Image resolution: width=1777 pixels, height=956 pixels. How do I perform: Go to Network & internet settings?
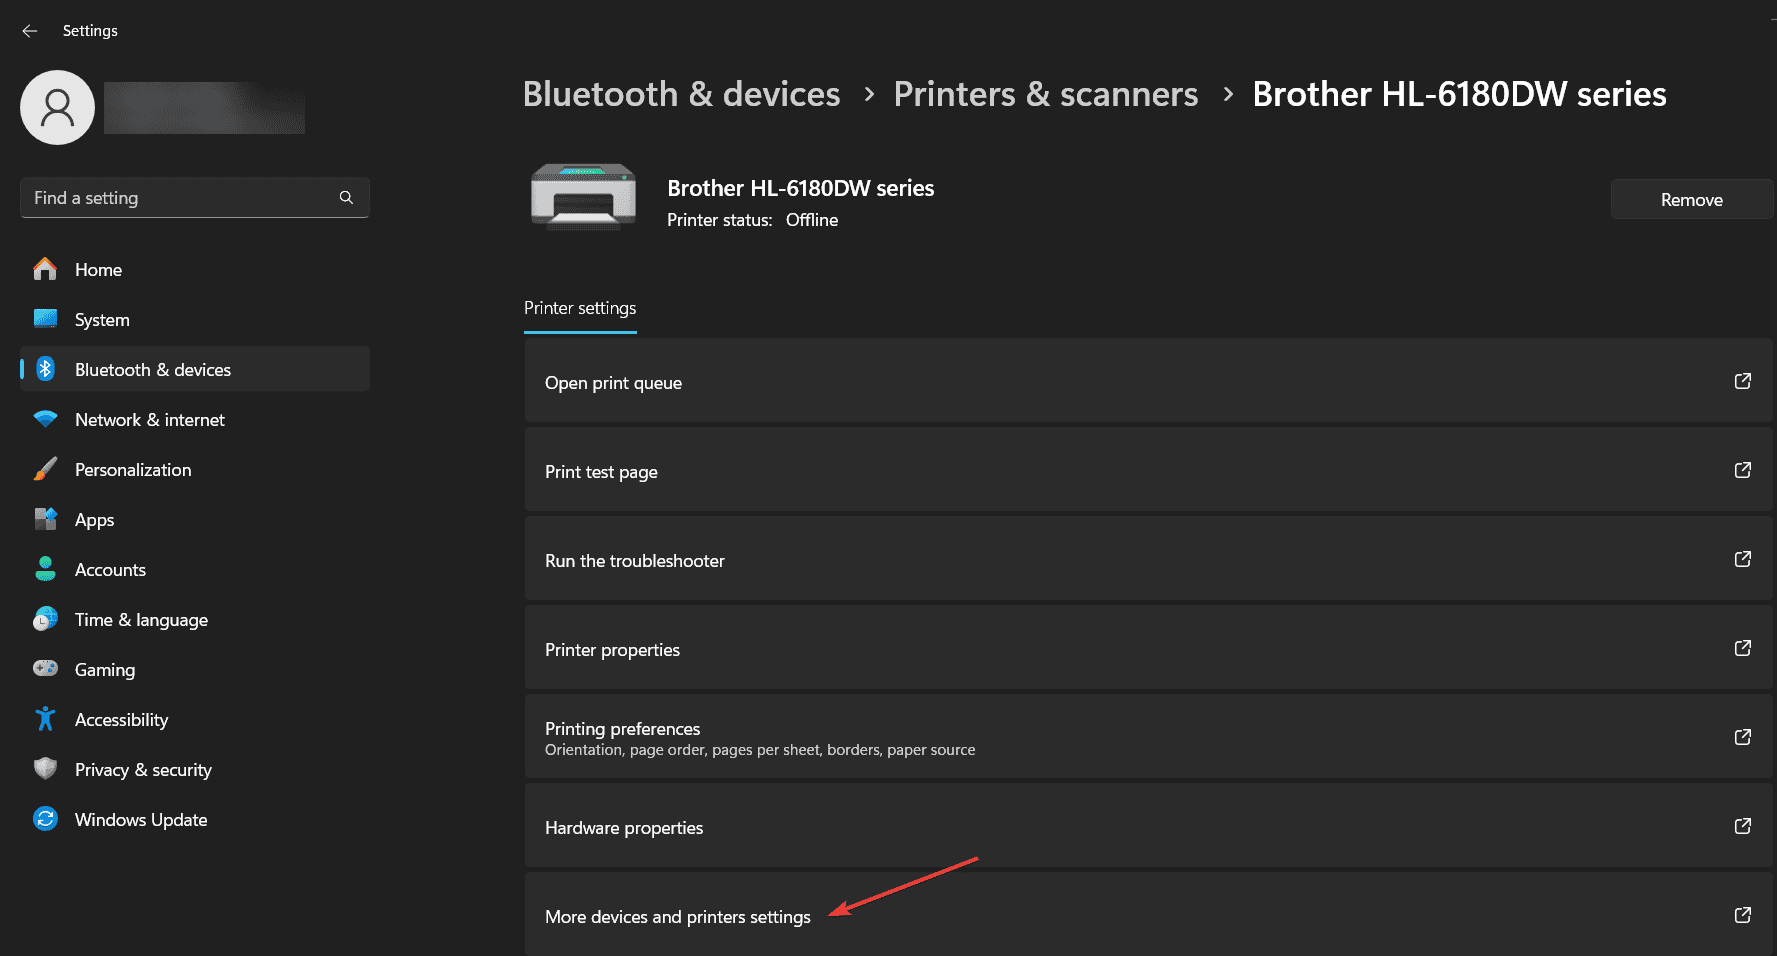150,420
